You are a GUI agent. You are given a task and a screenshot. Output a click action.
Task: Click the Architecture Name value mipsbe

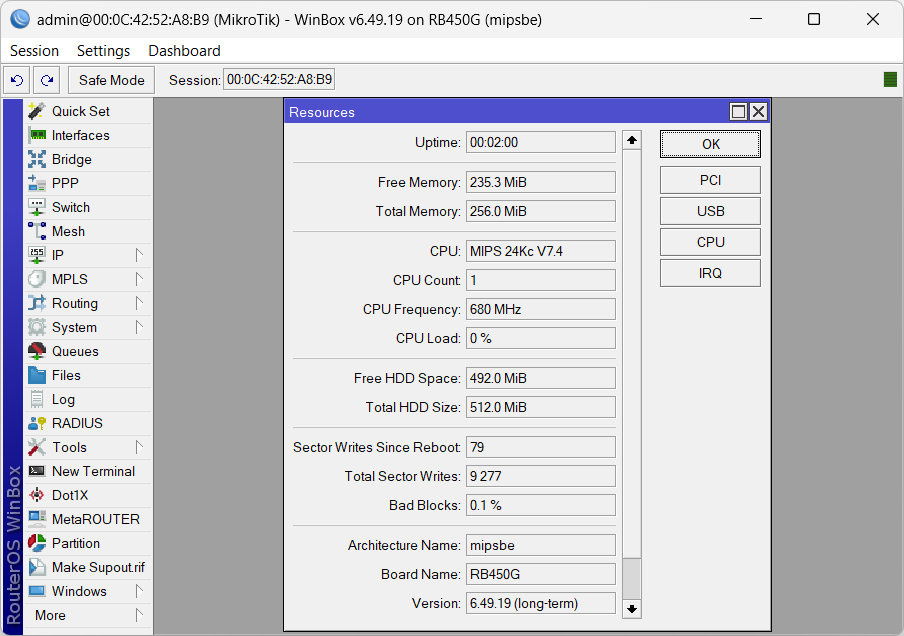(541, 545)
